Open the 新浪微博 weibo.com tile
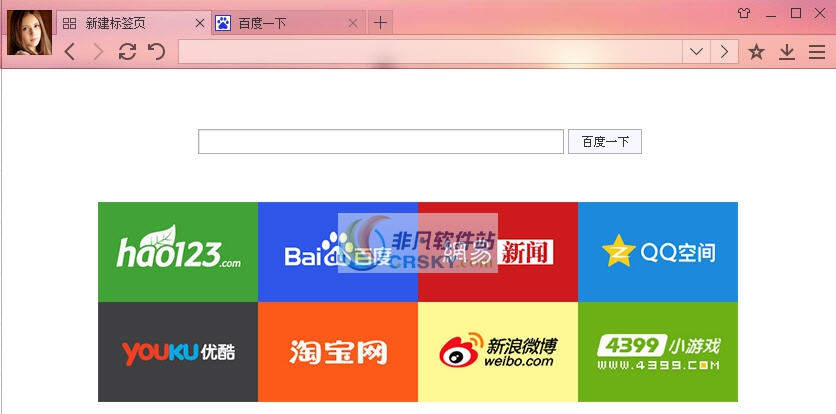Viewport: 836px width, 414px height. [498, 352]
